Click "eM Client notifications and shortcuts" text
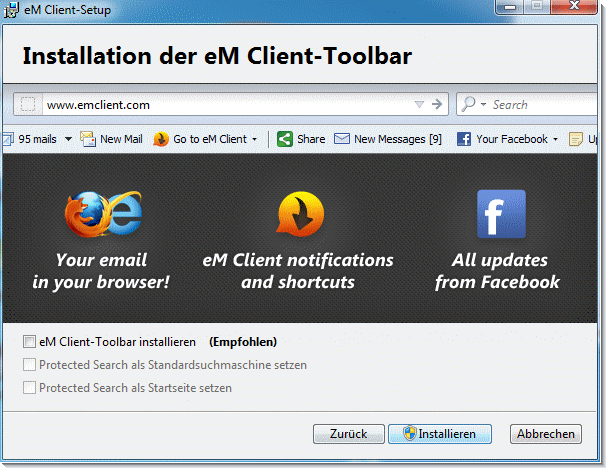606x468 pixels. tap(298, 271)
